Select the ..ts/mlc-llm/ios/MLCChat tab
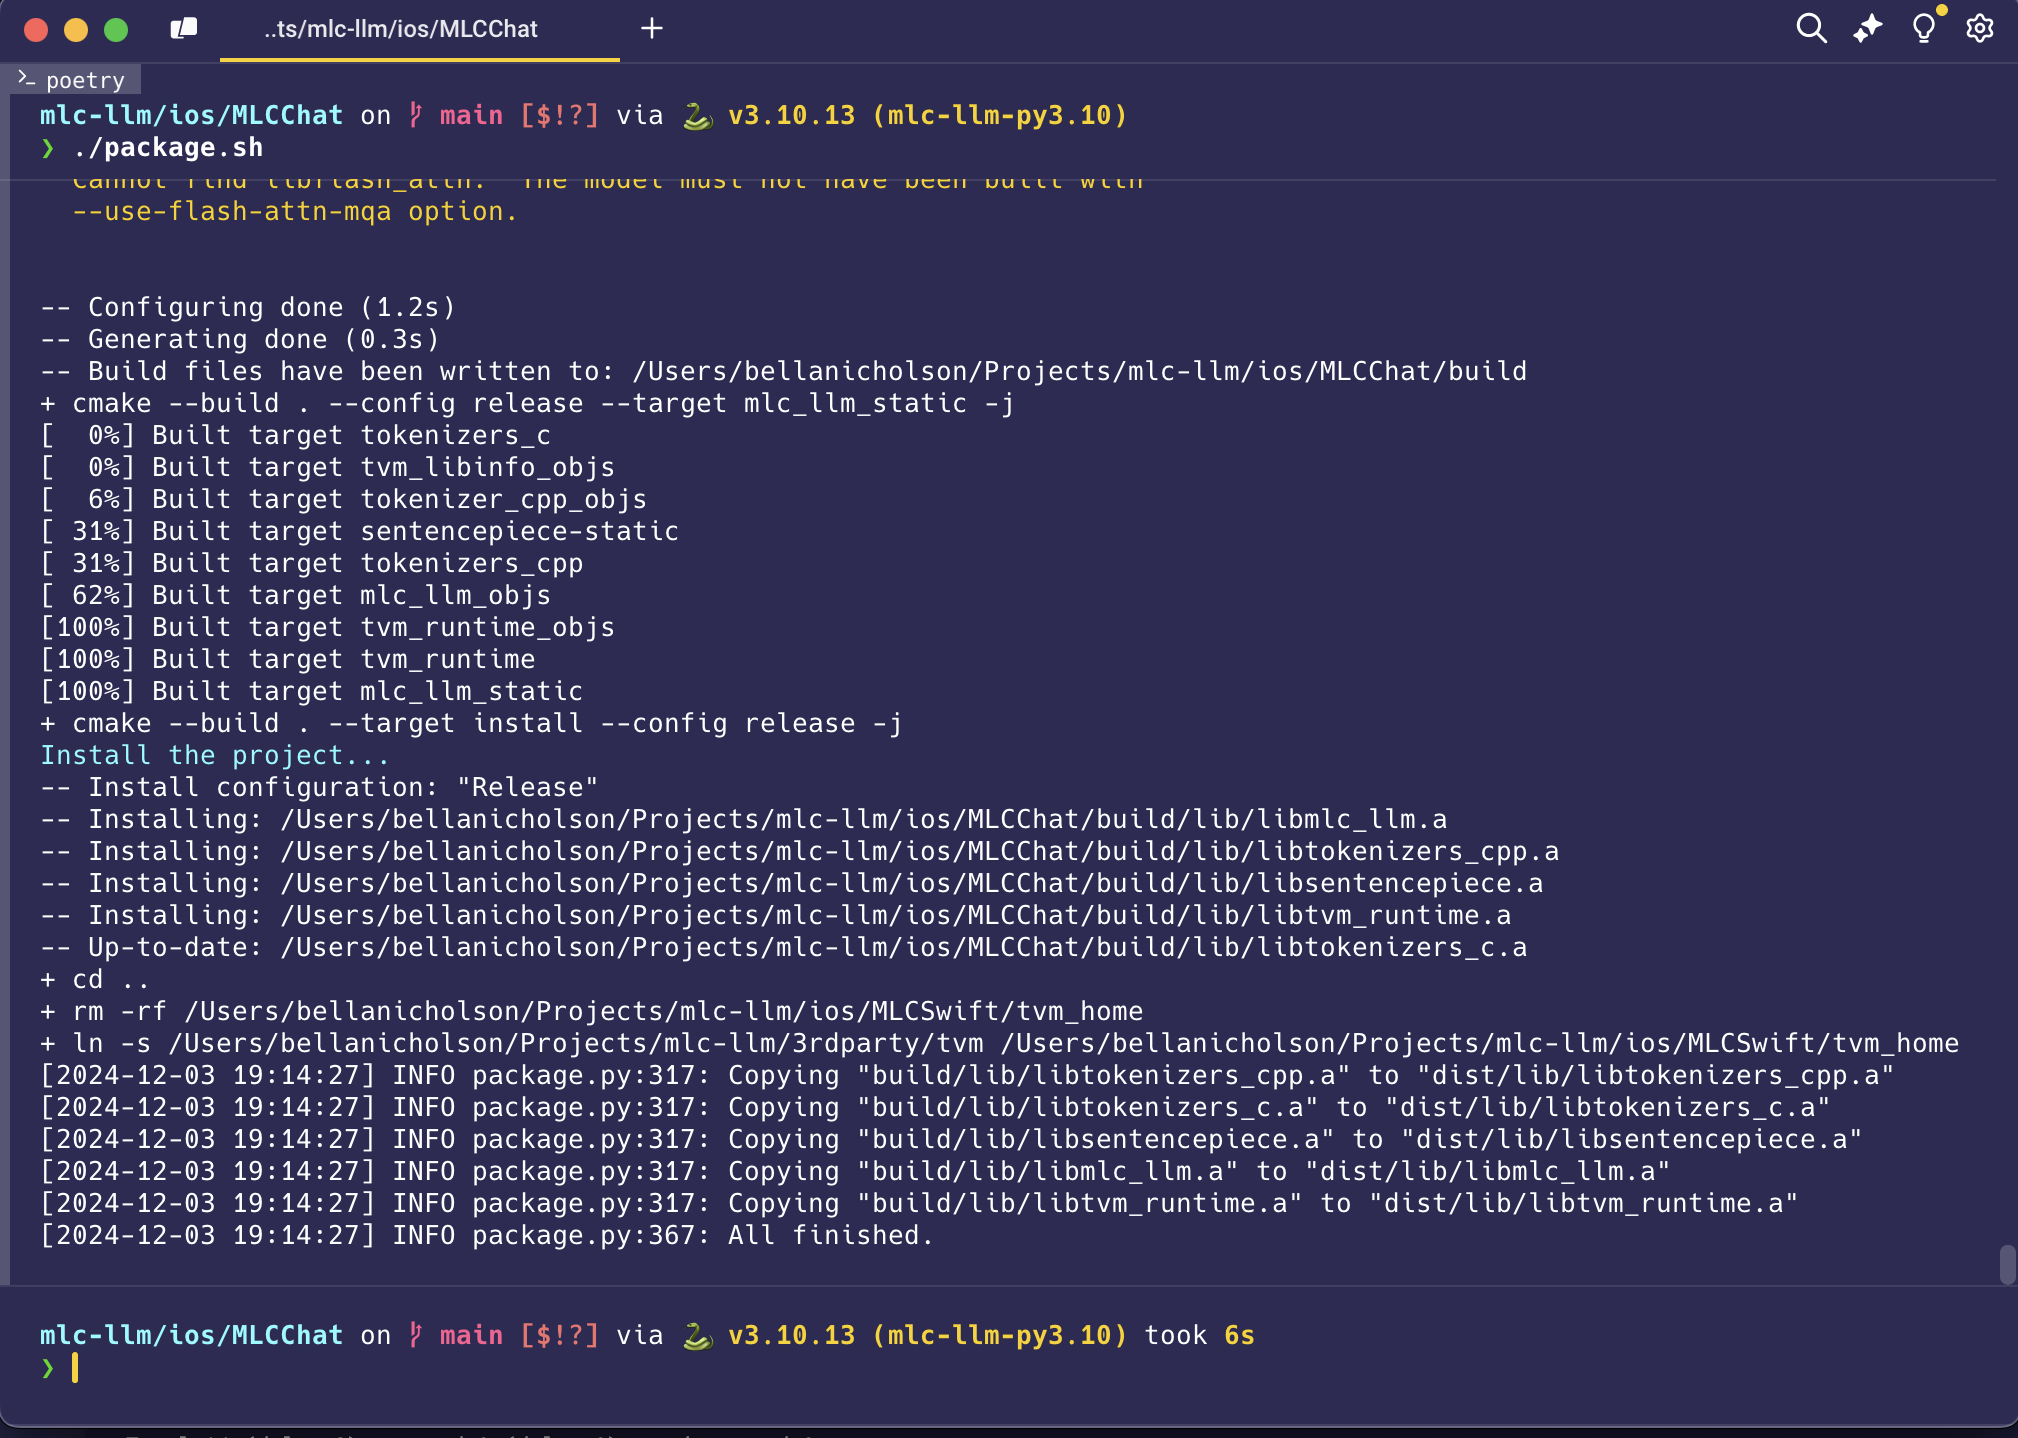The height and width of the screenshot is (1438, 2018). pos(401,29)
